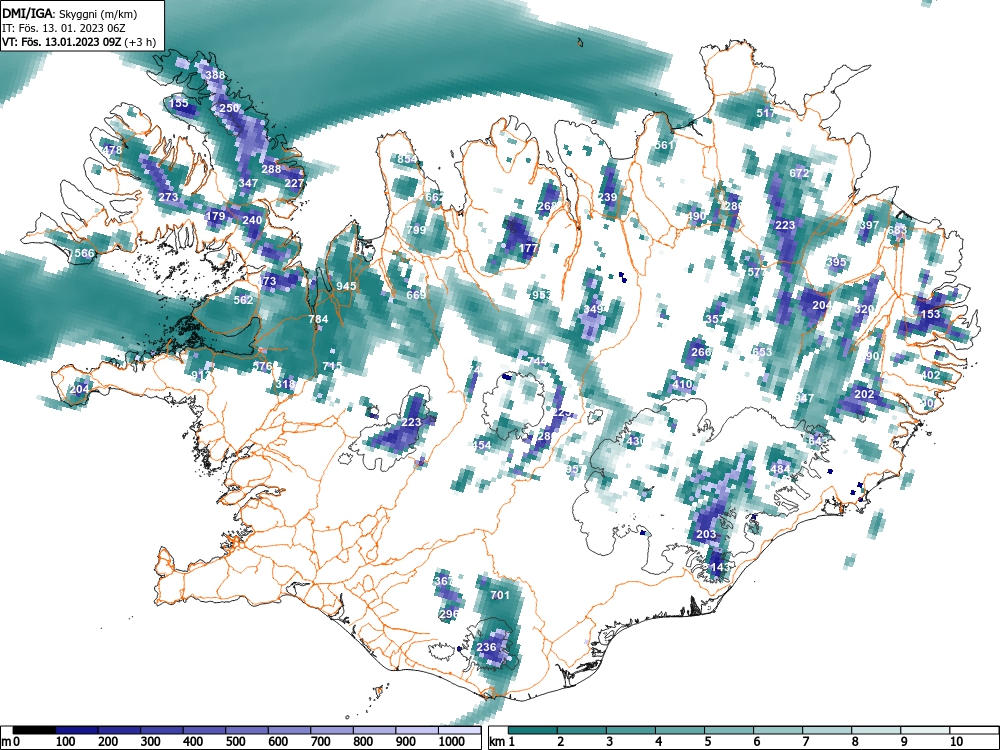This screenshot has width=1000, height=750.
Task: Click the DMI/IGA Skyggni (m/km) title
Action: click(70, 13)
